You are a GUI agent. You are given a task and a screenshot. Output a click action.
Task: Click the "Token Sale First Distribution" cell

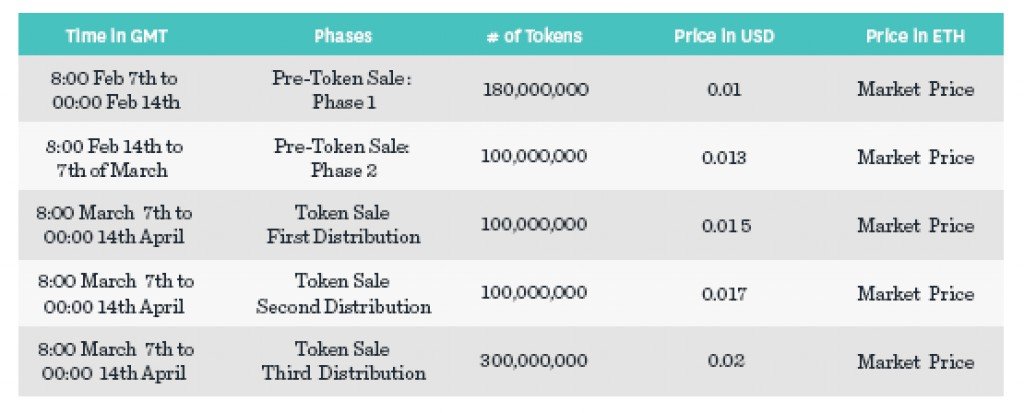343,225
